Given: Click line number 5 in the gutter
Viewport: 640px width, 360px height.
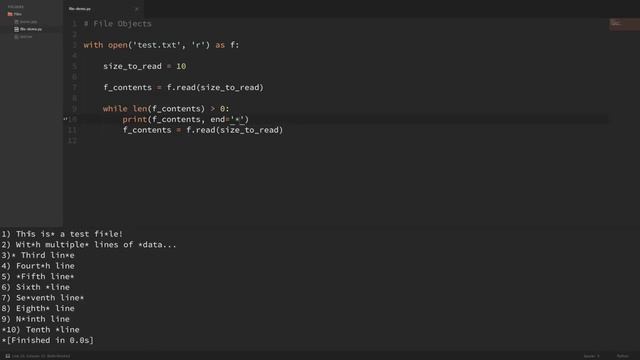Looking at the screenshot, I should (74, 66).
